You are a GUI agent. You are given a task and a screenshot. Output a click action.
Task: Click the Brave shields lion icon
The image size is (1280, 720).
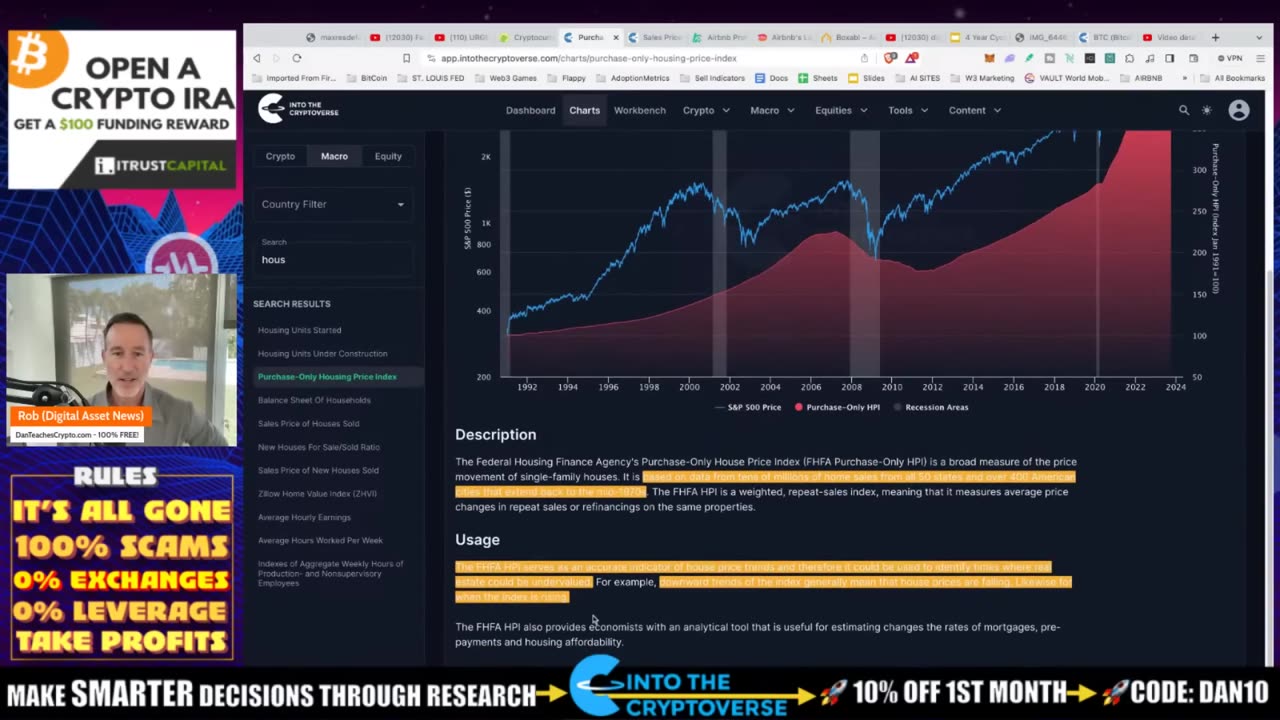coord(890,58)
